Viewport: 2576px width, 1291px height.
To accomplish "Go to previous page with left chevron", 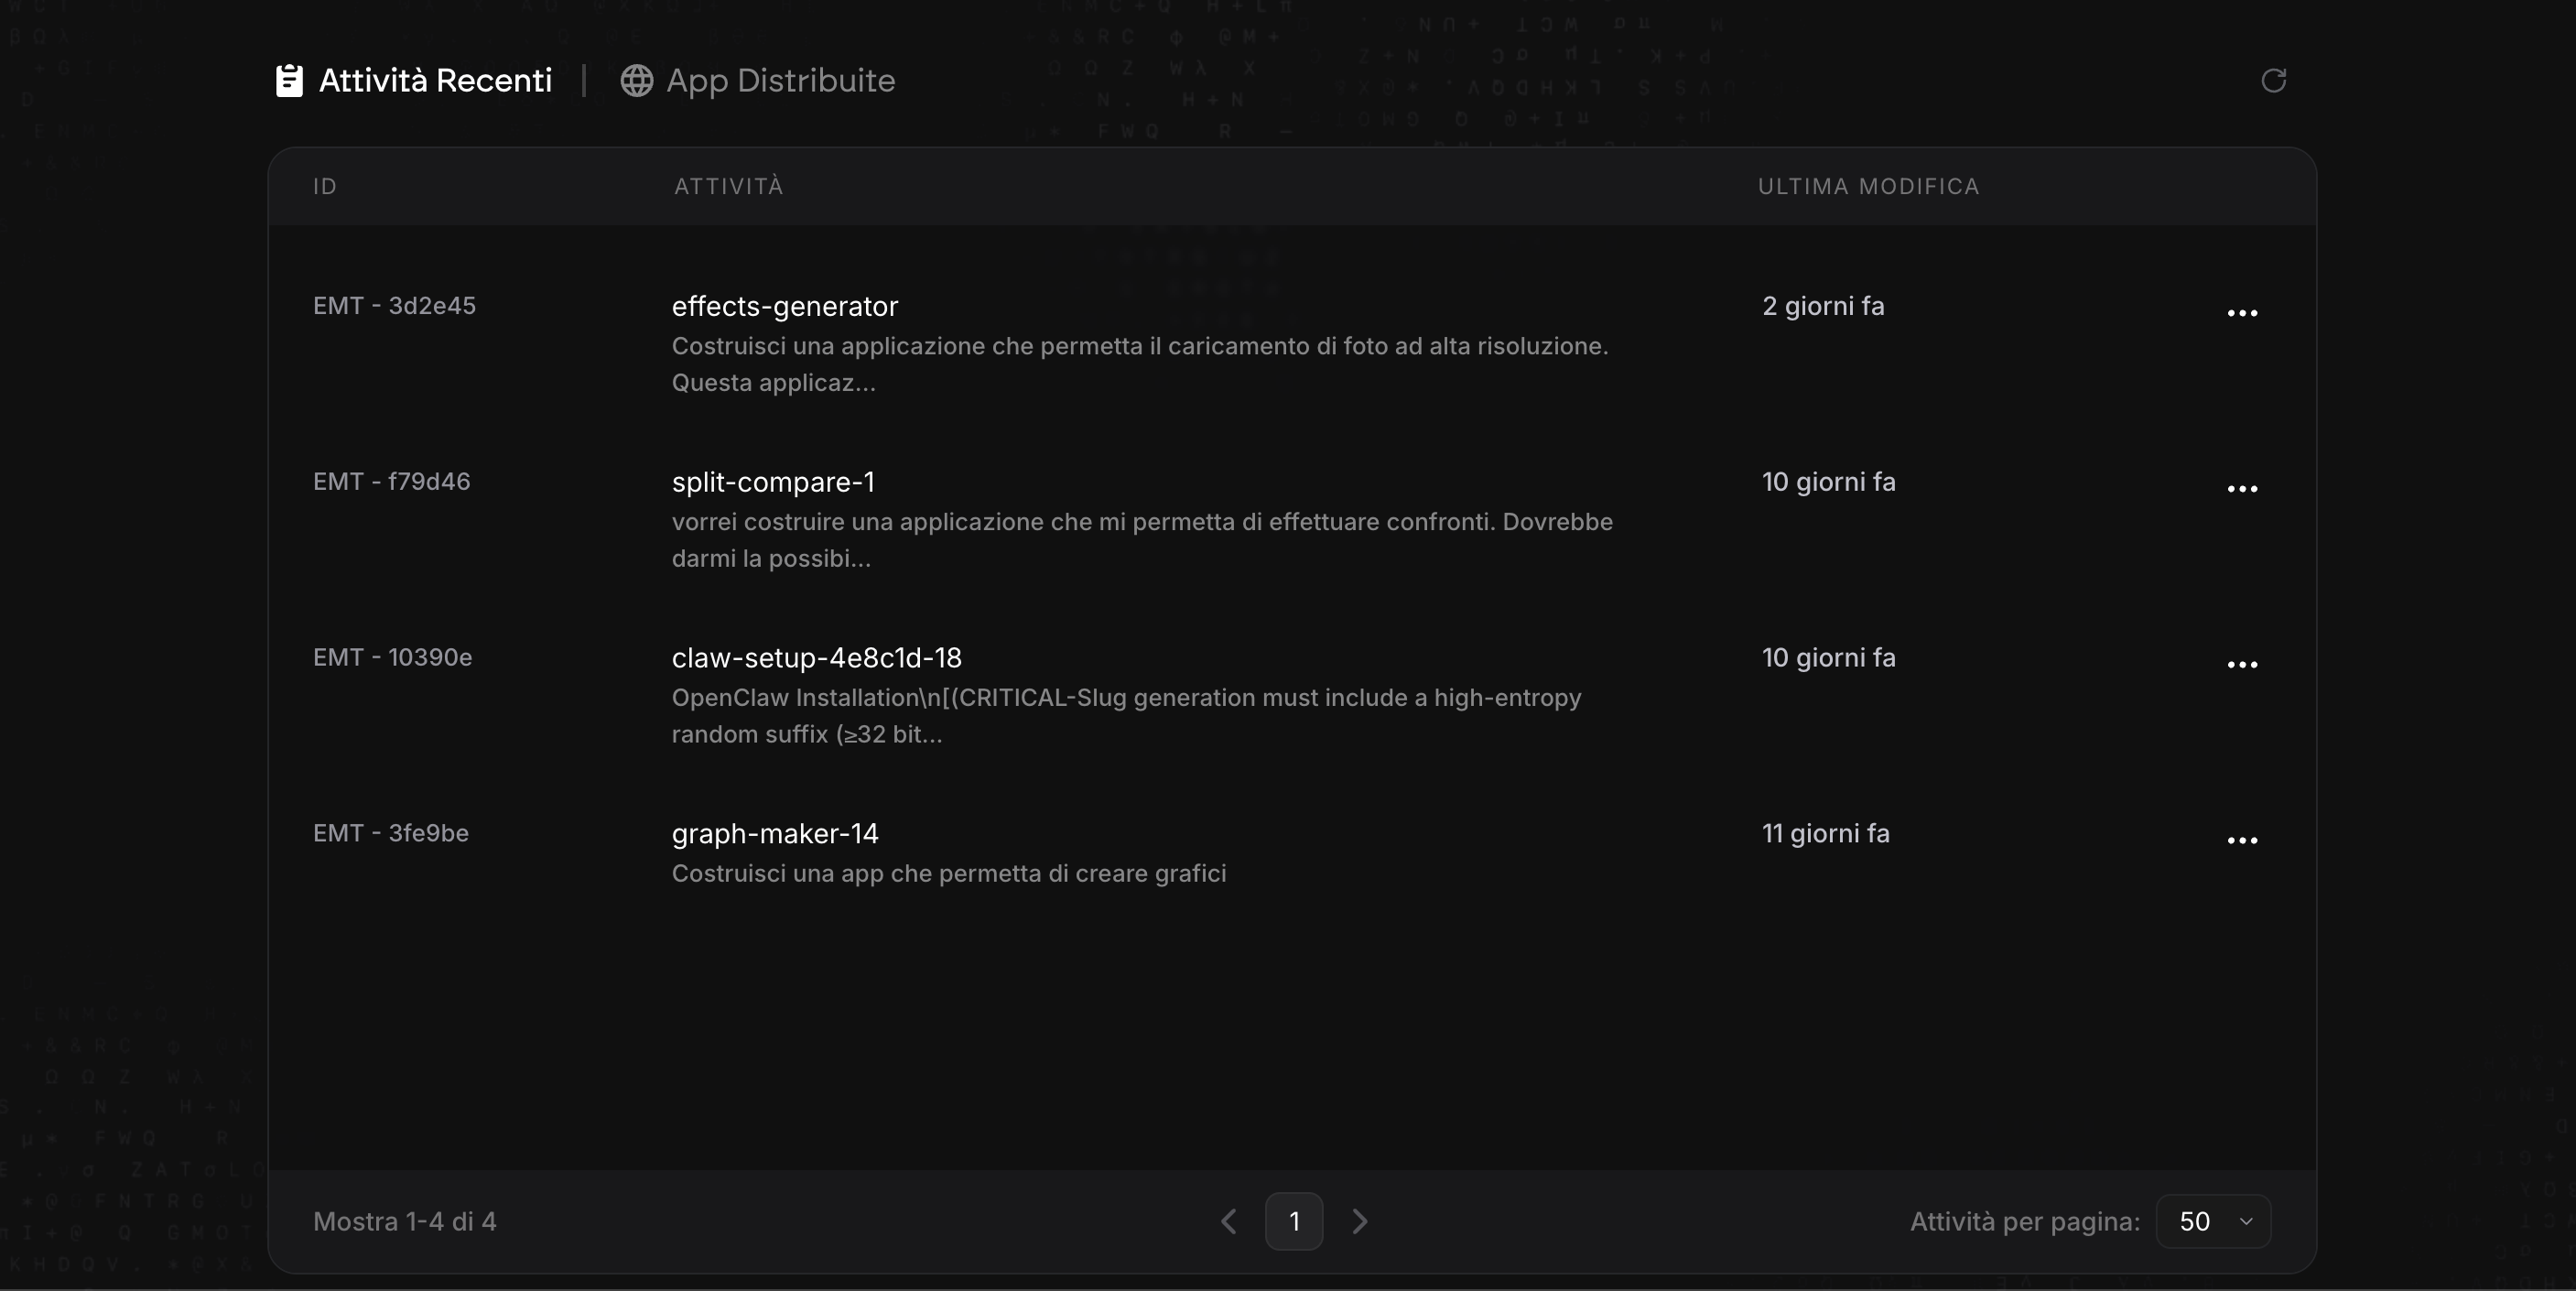I will (1229, 1221).
